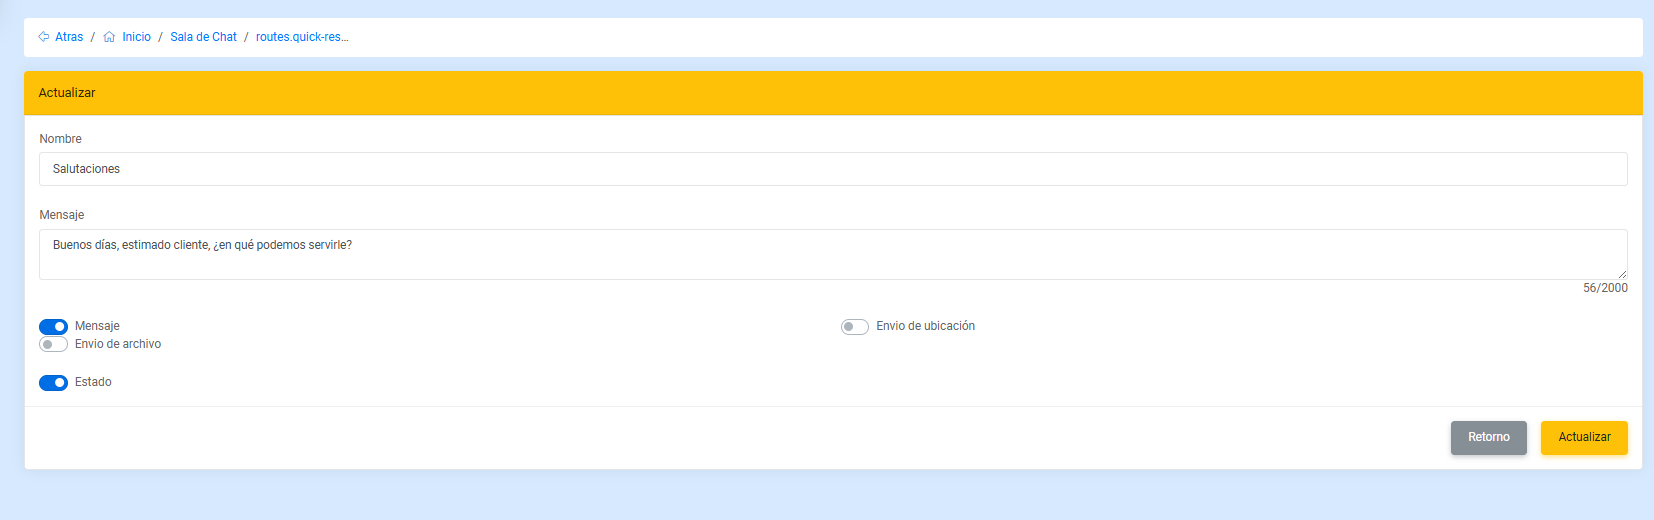The height and width of the screenshot is (520, 1654).
Task: Navigate to the Sala de Chat breadcrumb
Action: [203, 37]
